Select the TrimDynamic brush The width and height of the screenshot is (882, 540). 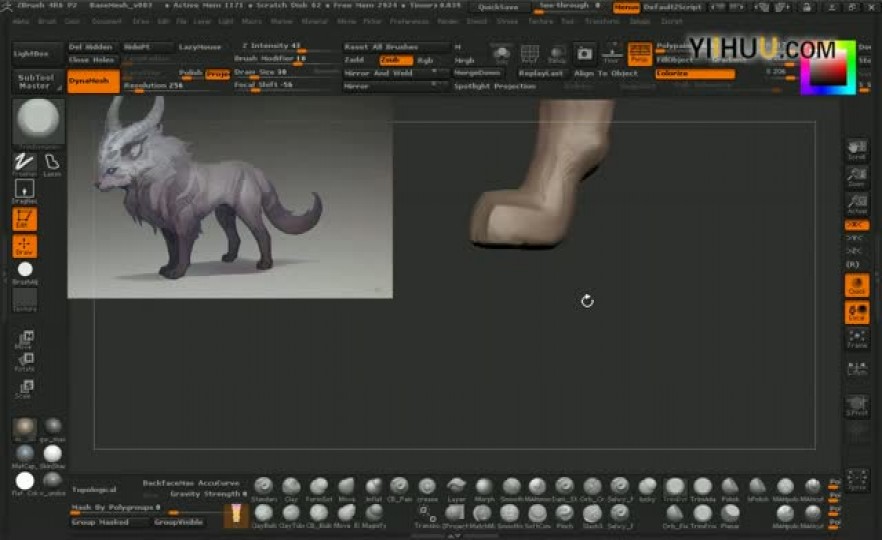click(x=674, y=488)
